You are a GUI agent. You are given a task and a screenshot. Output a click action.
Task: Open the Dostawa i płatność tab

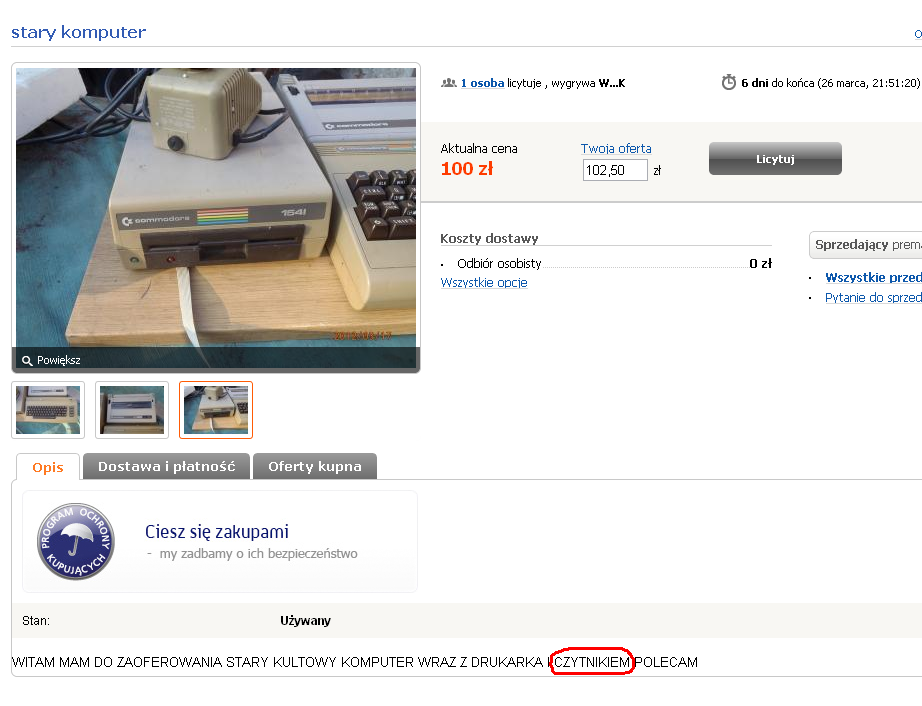(166, 466)
